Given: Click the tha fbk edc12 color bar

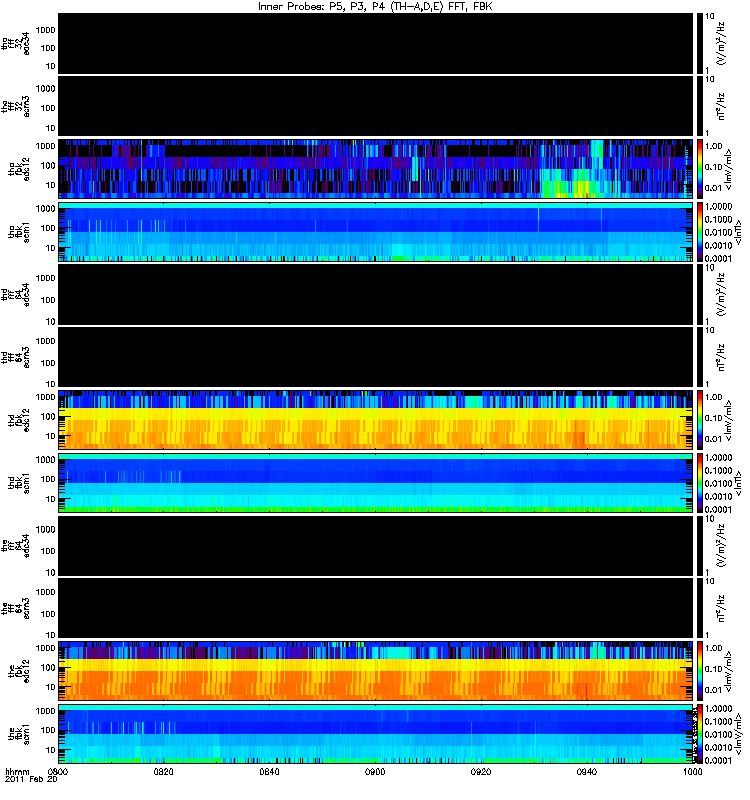Looking at the screenshot, I should 700,169.
